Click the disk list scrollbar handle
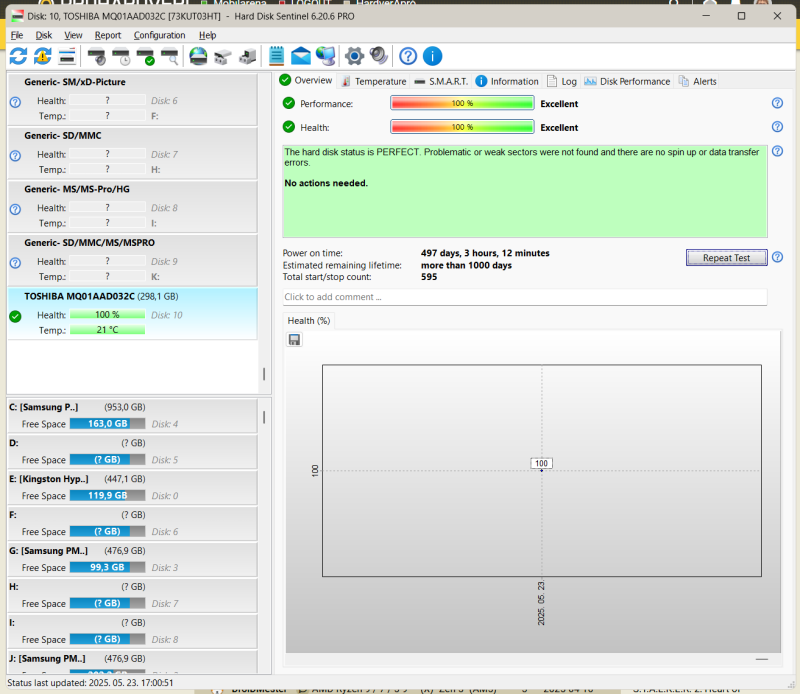The width and height of the screenshot is (800, 694). point(264,374)
